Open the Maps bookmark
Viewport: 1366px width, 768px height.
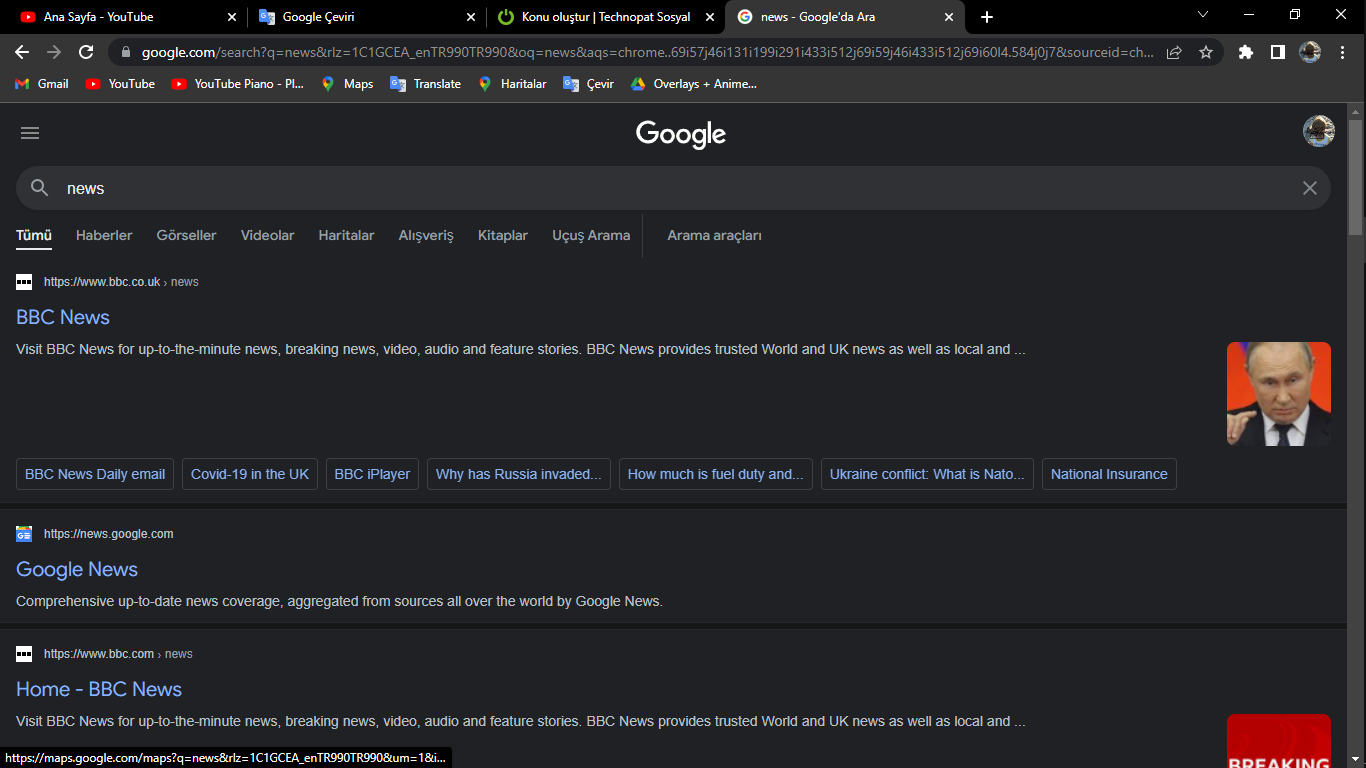coord(346,84)
